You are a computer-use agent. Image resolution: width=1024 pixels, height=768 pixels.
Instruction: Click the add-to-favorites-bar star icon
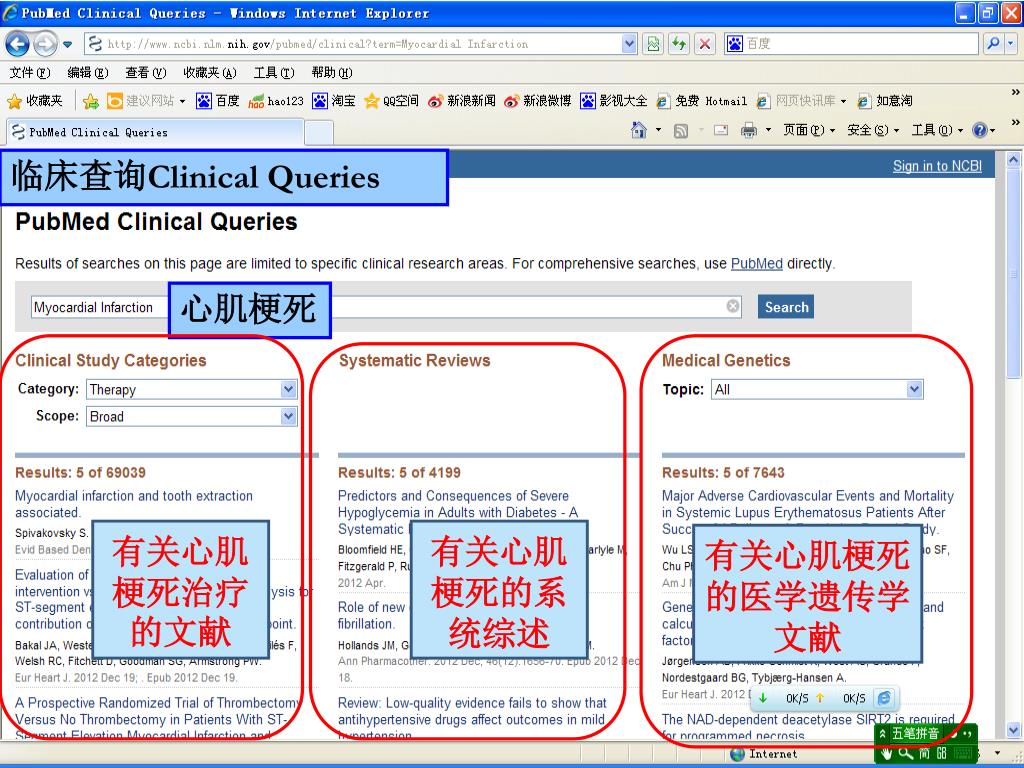[x=91, y=101]
